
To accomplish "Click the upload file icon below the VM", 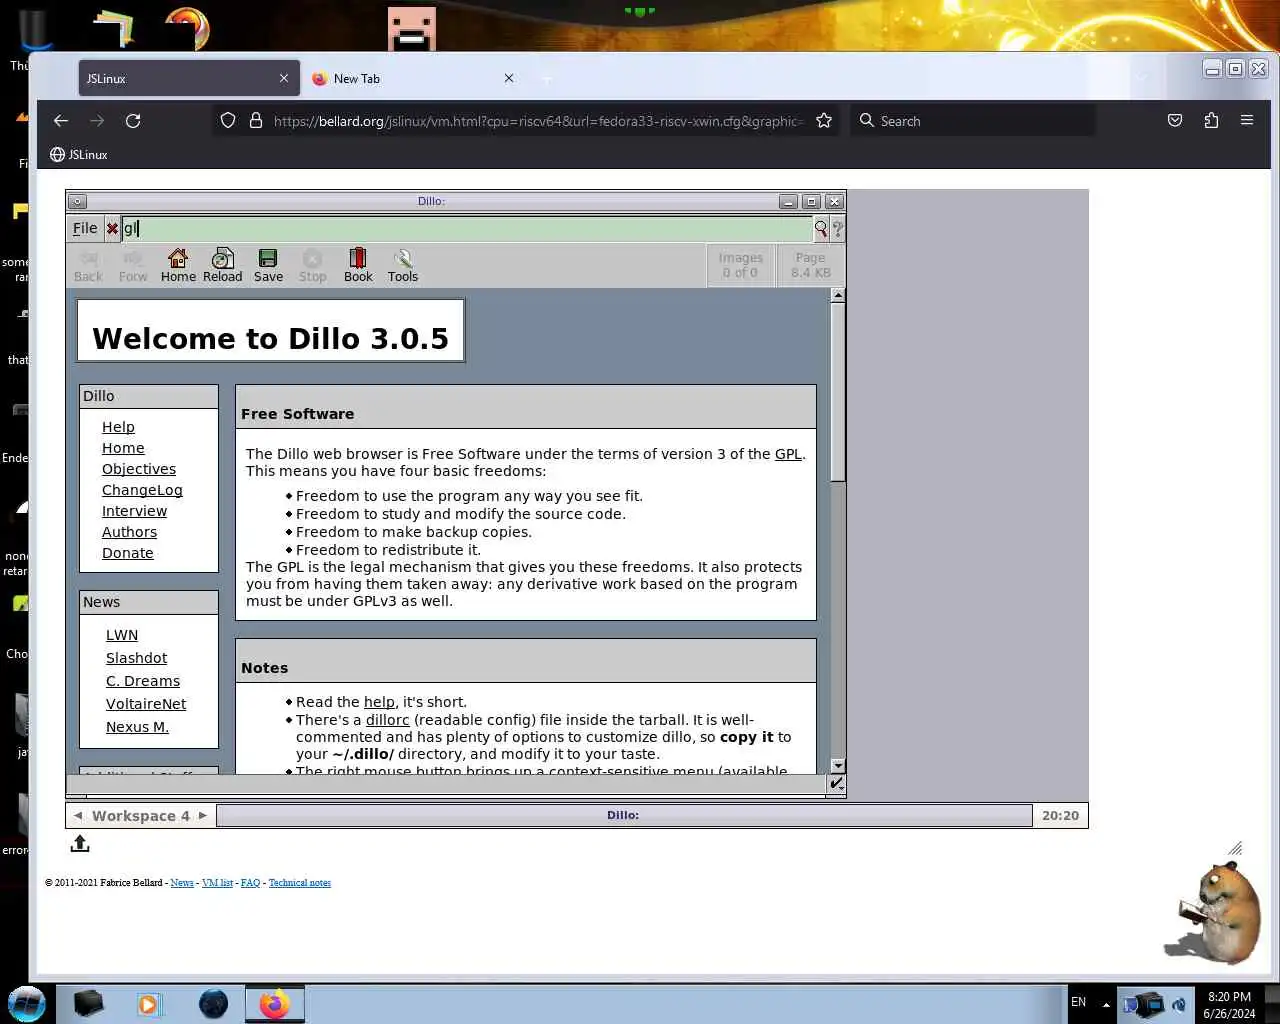I will click(80, 844).
